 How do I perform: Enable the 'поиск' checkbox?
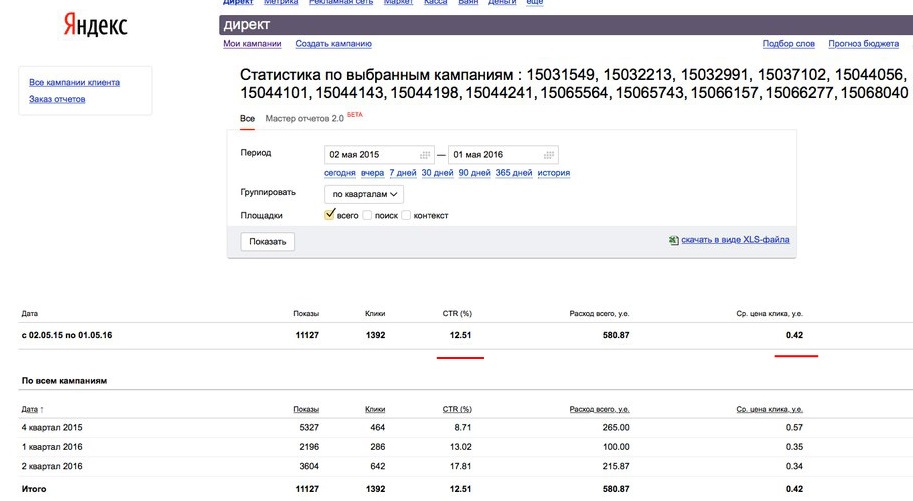[x=367, y=216]
